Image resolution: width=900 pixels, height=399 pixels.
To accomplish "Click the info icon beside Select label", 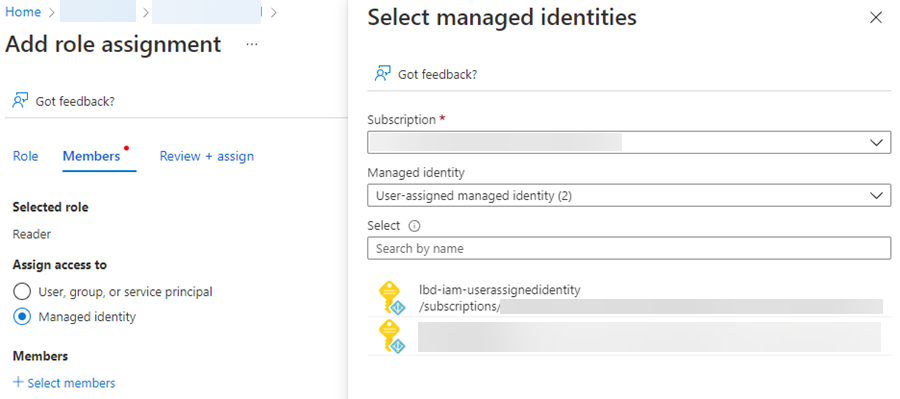I will pyautogui.click(x=414, y=226).
